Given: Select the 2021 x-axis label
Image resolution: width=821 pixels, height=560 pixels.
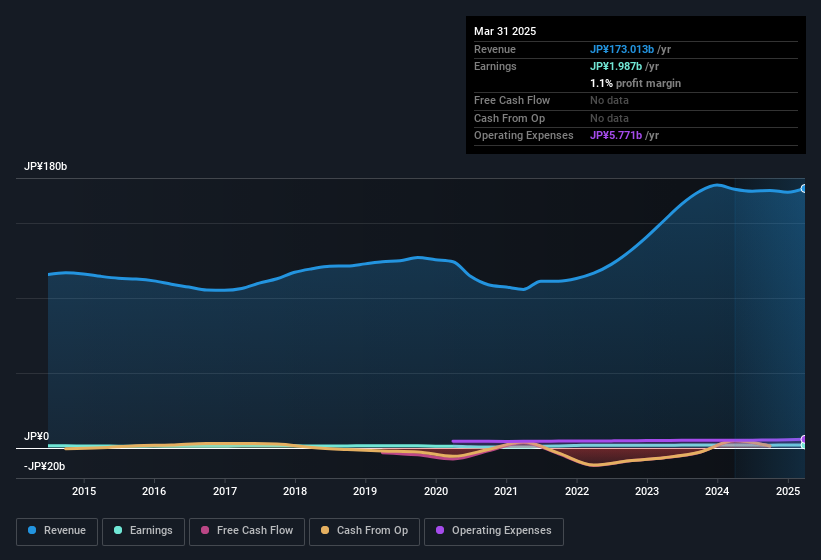Looking at the screenshot, I should click(x=506, y=491).
